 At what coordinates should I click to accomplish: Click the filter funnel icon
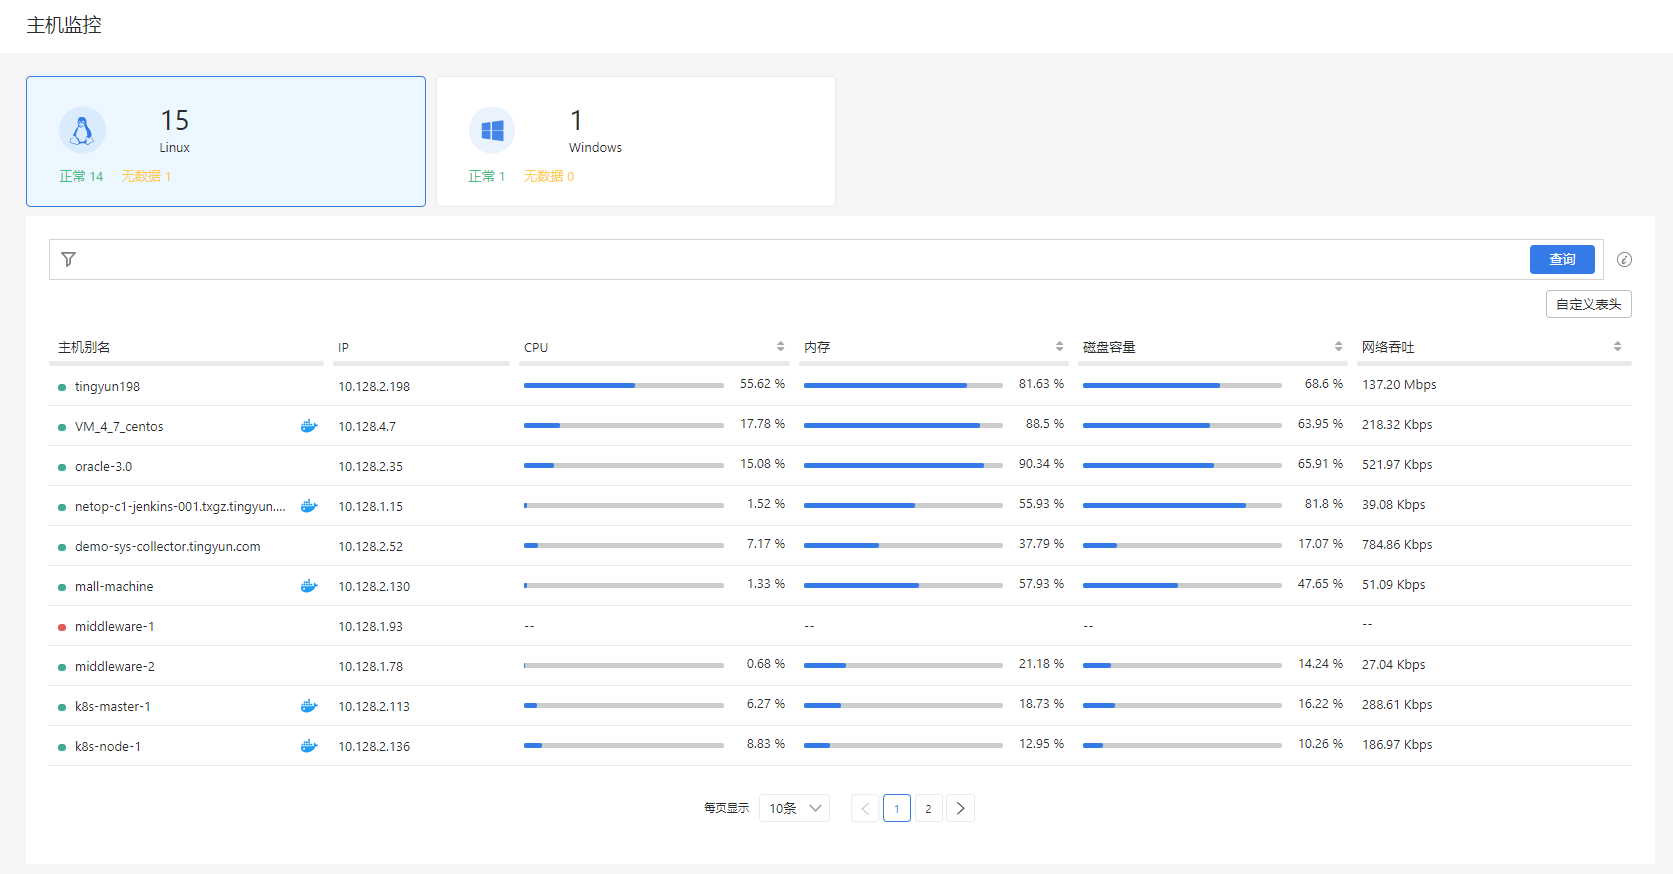pos(68,259)
